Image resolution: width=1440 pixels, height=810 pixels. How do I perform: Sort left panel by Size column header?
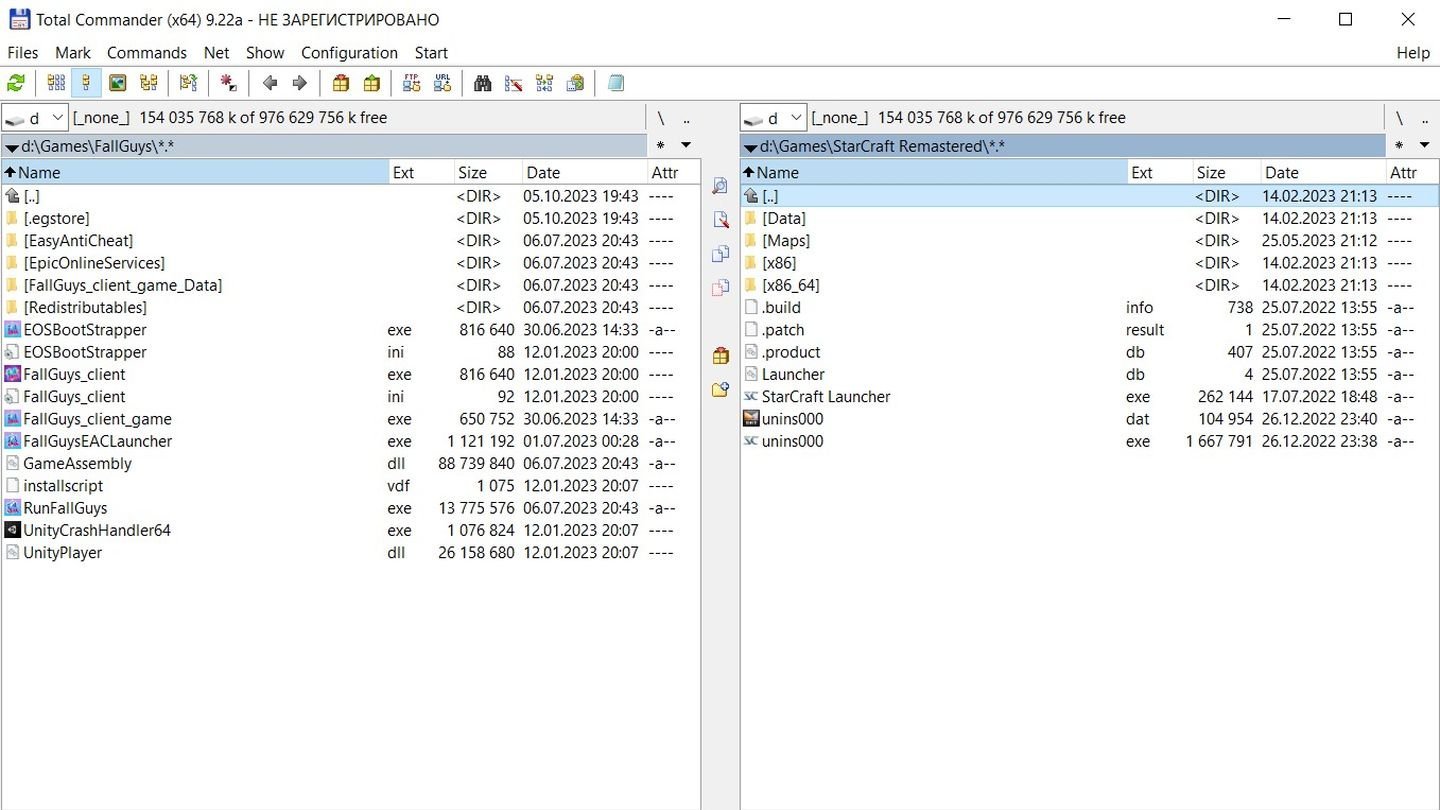tap(488, 173)
